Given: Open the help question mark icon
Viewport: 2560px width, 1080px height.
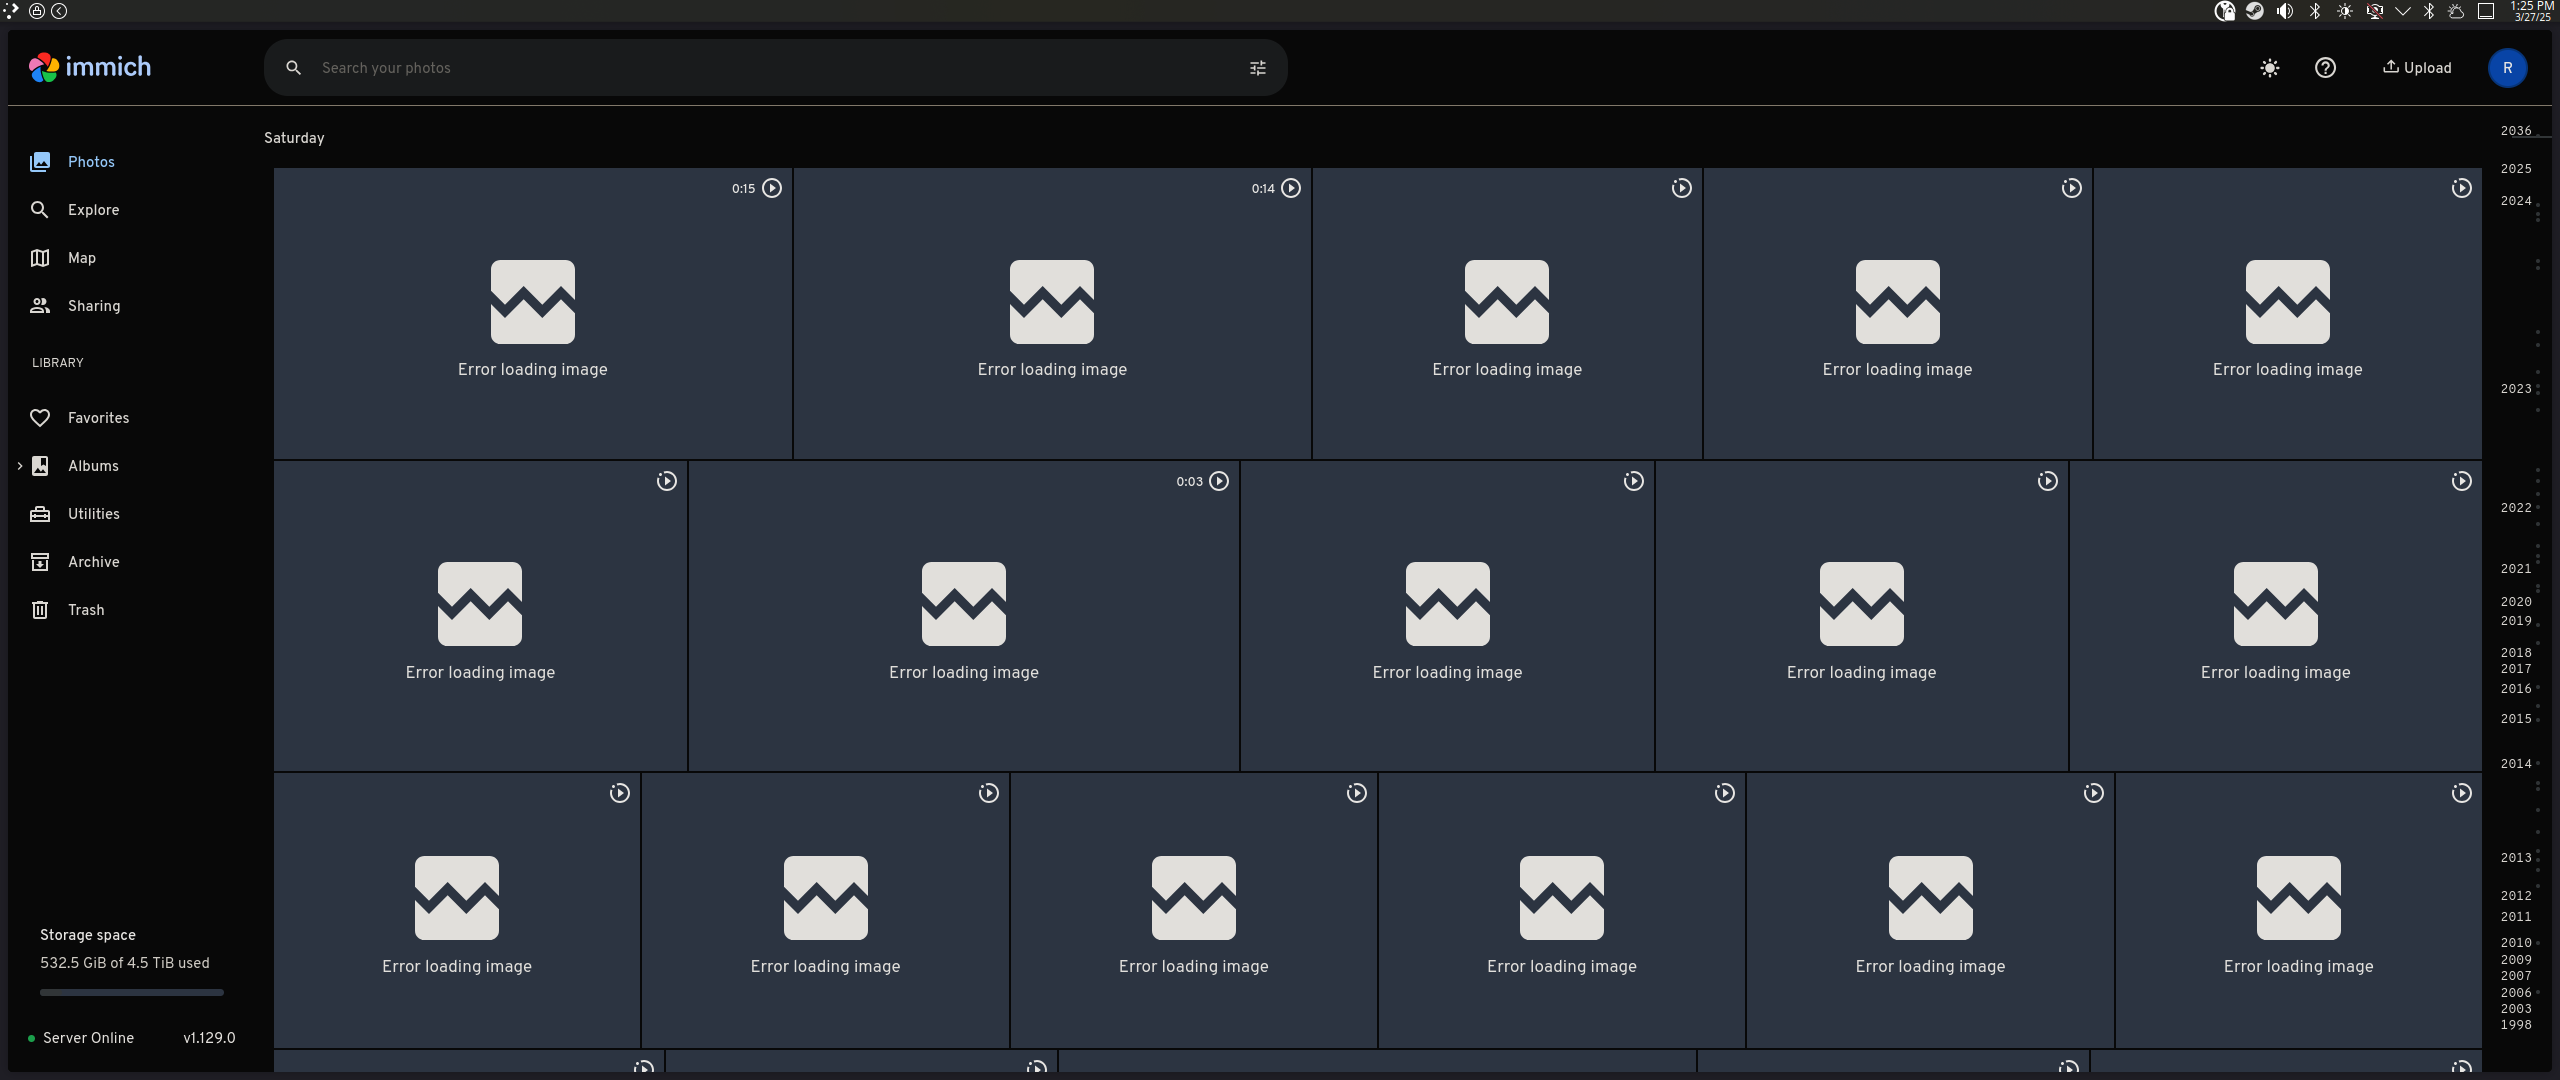Looking at the screenshot, I should click(2325, 68).
